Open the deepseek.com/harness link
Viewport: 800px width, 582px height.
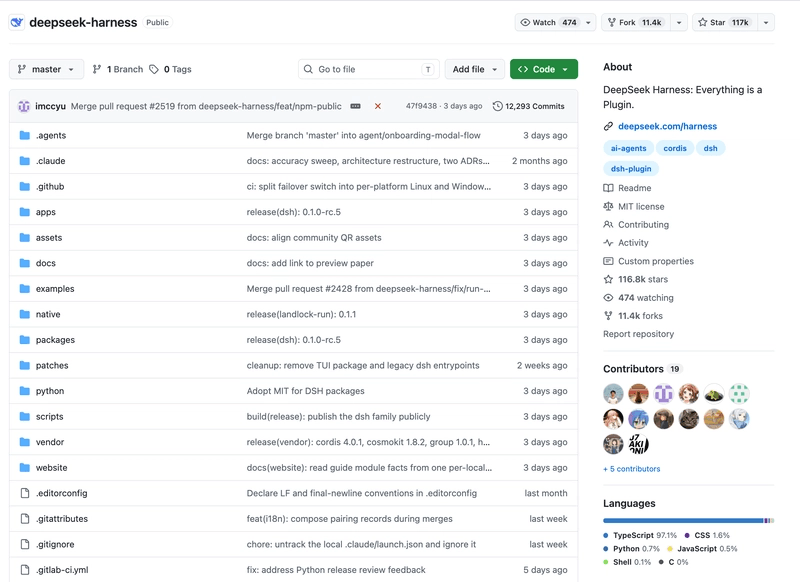click(667, 126)
